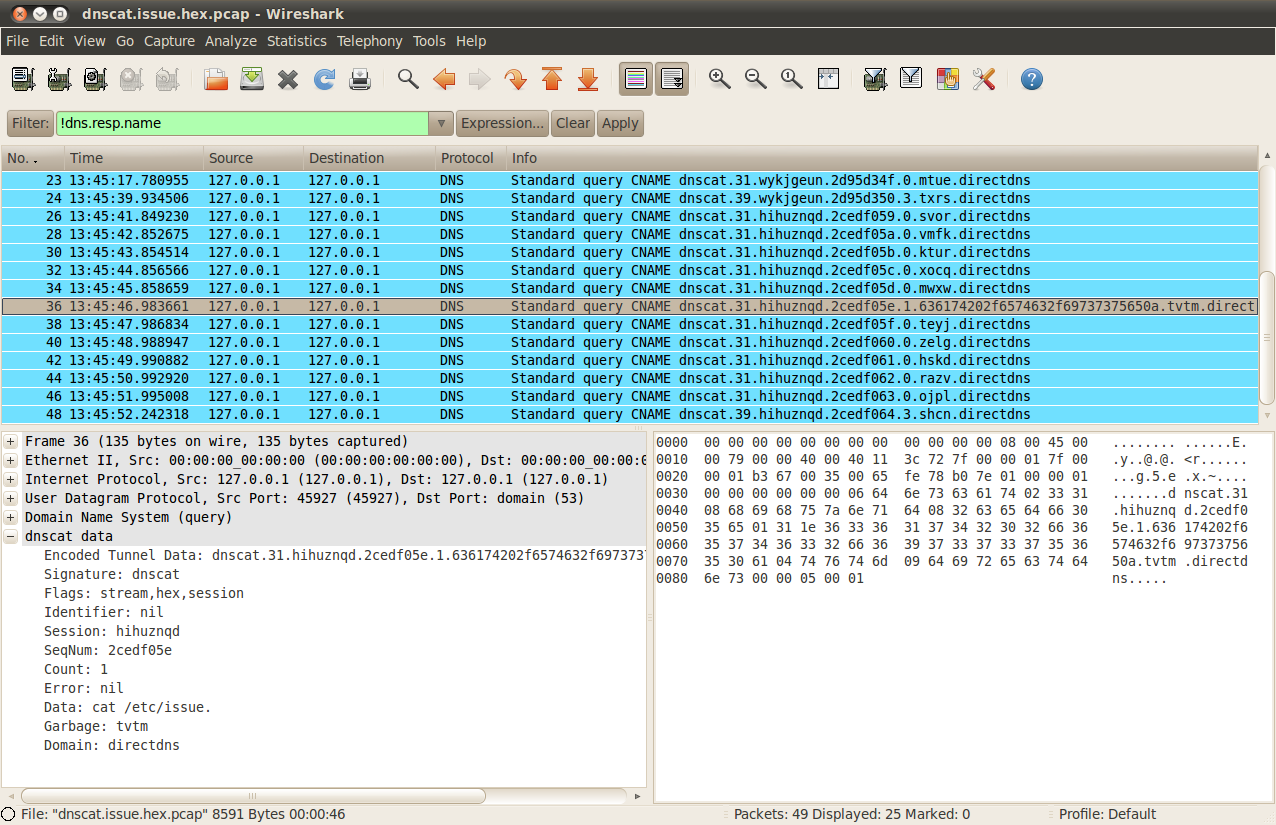The height and width of the screenshot is (825, 1276).
Task: Reload this capture file icon
Action: (x=324, y=79)
